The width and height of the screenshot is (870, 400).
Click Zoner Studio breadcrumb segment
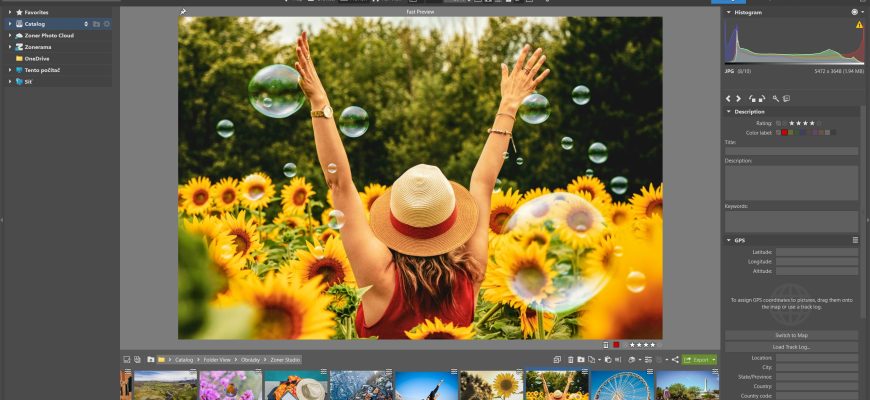click(285, 360)
